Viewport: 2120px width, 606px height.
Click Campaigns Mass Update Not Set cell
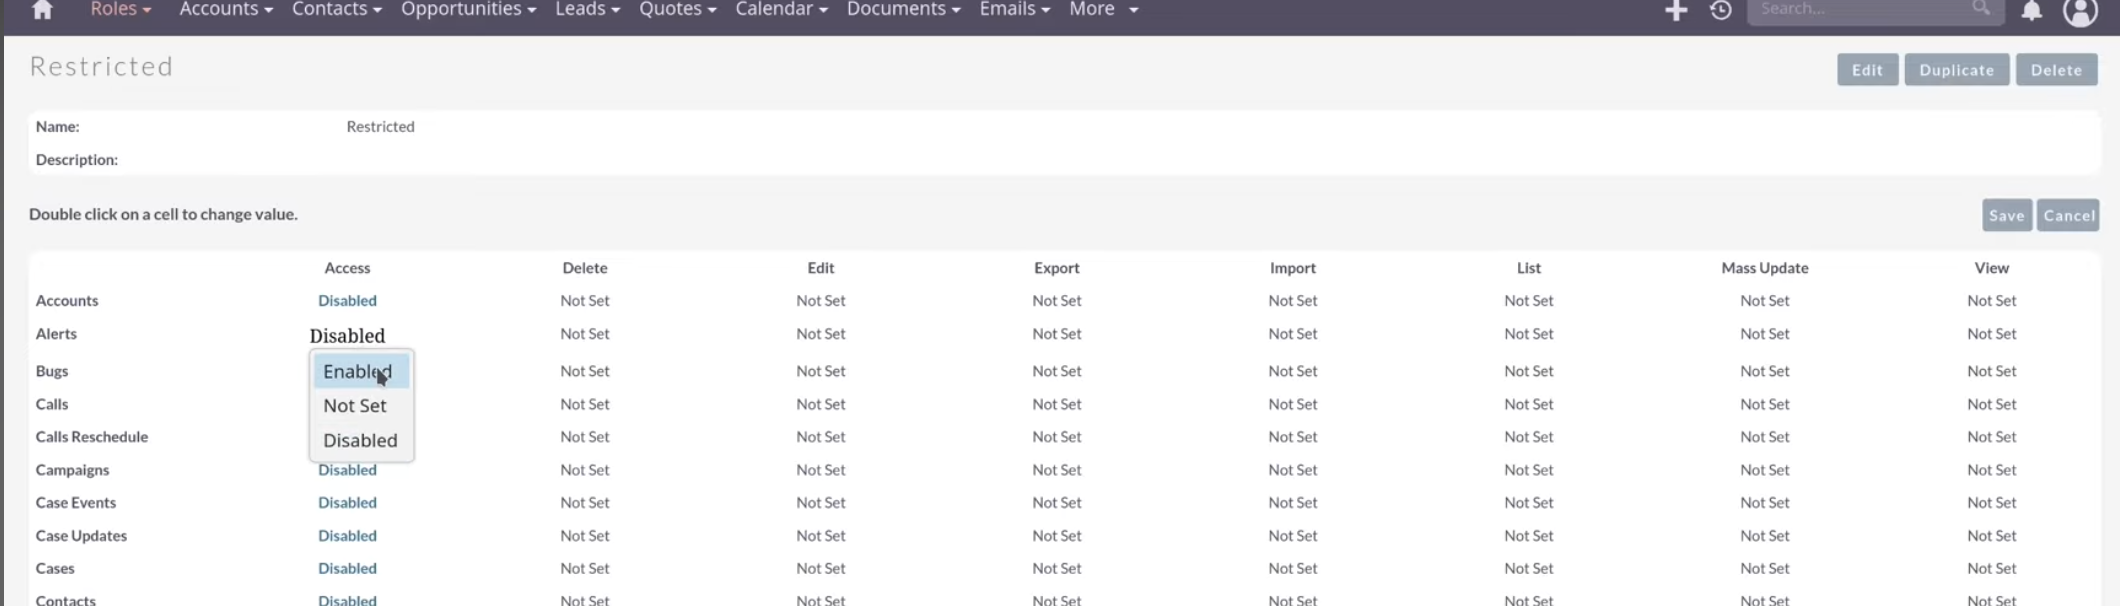1765,470
